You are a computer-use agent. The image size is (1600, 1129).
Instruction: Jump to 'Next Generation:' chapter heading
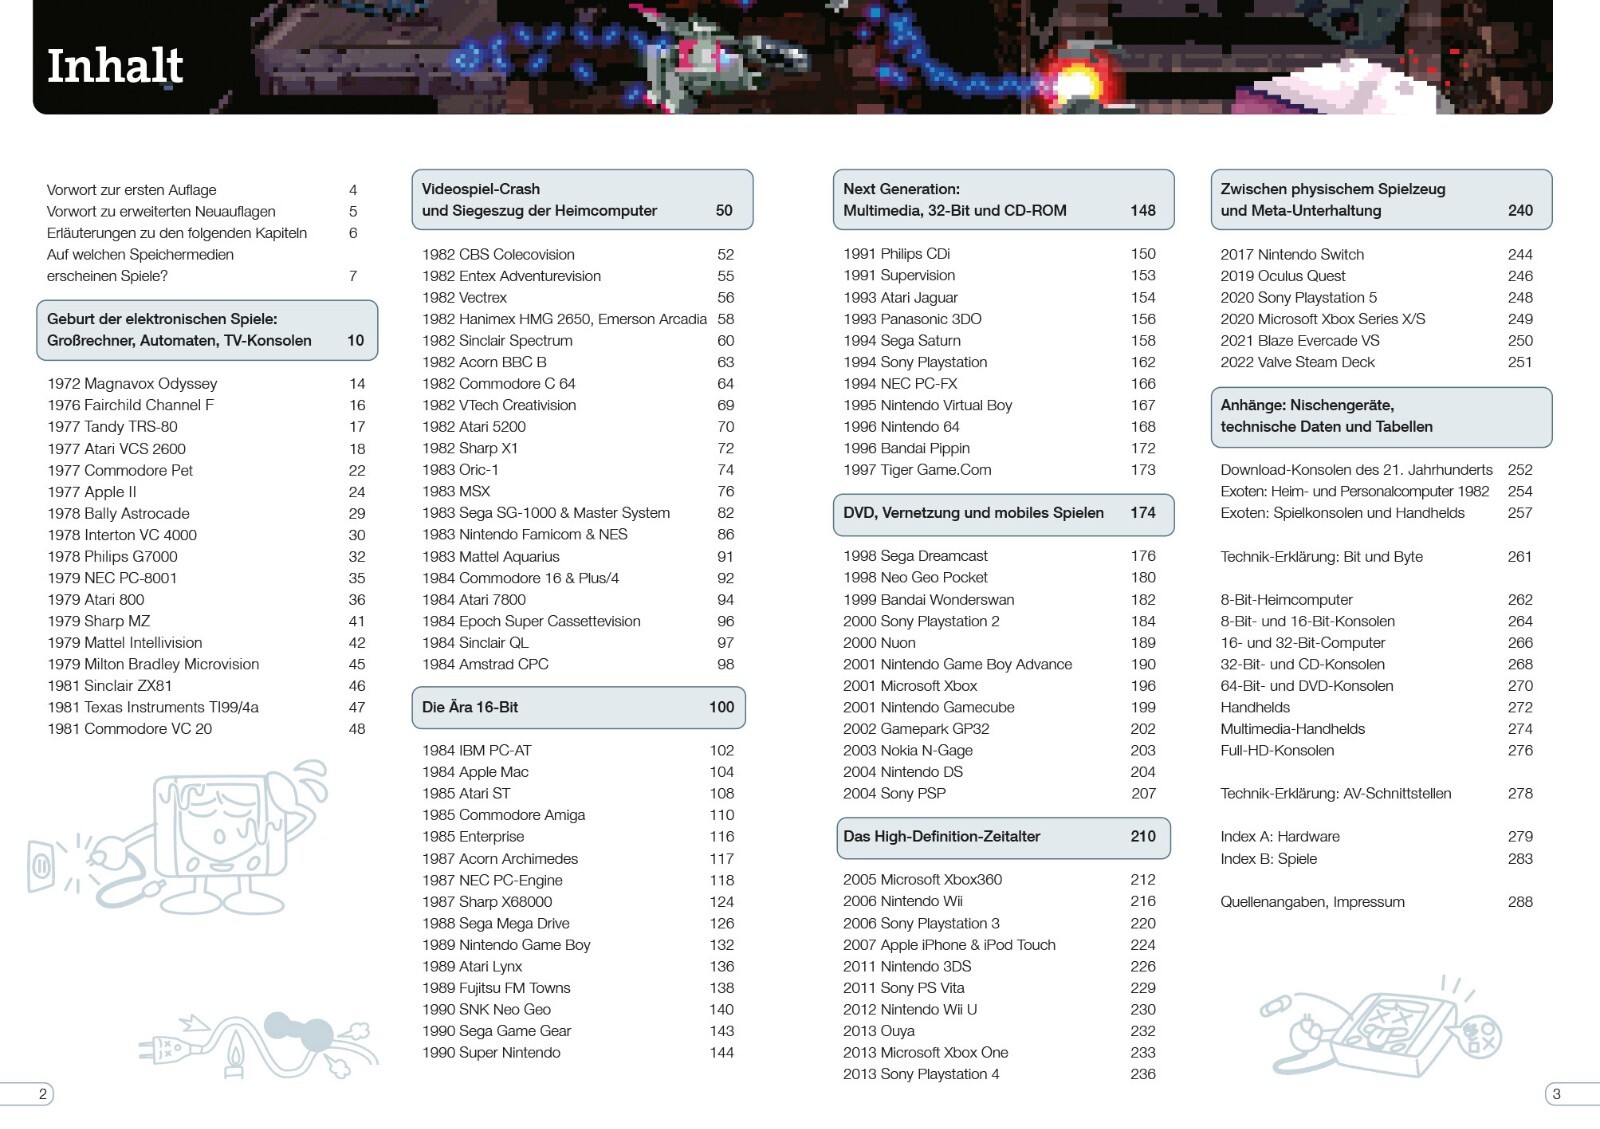(1003, 200)
